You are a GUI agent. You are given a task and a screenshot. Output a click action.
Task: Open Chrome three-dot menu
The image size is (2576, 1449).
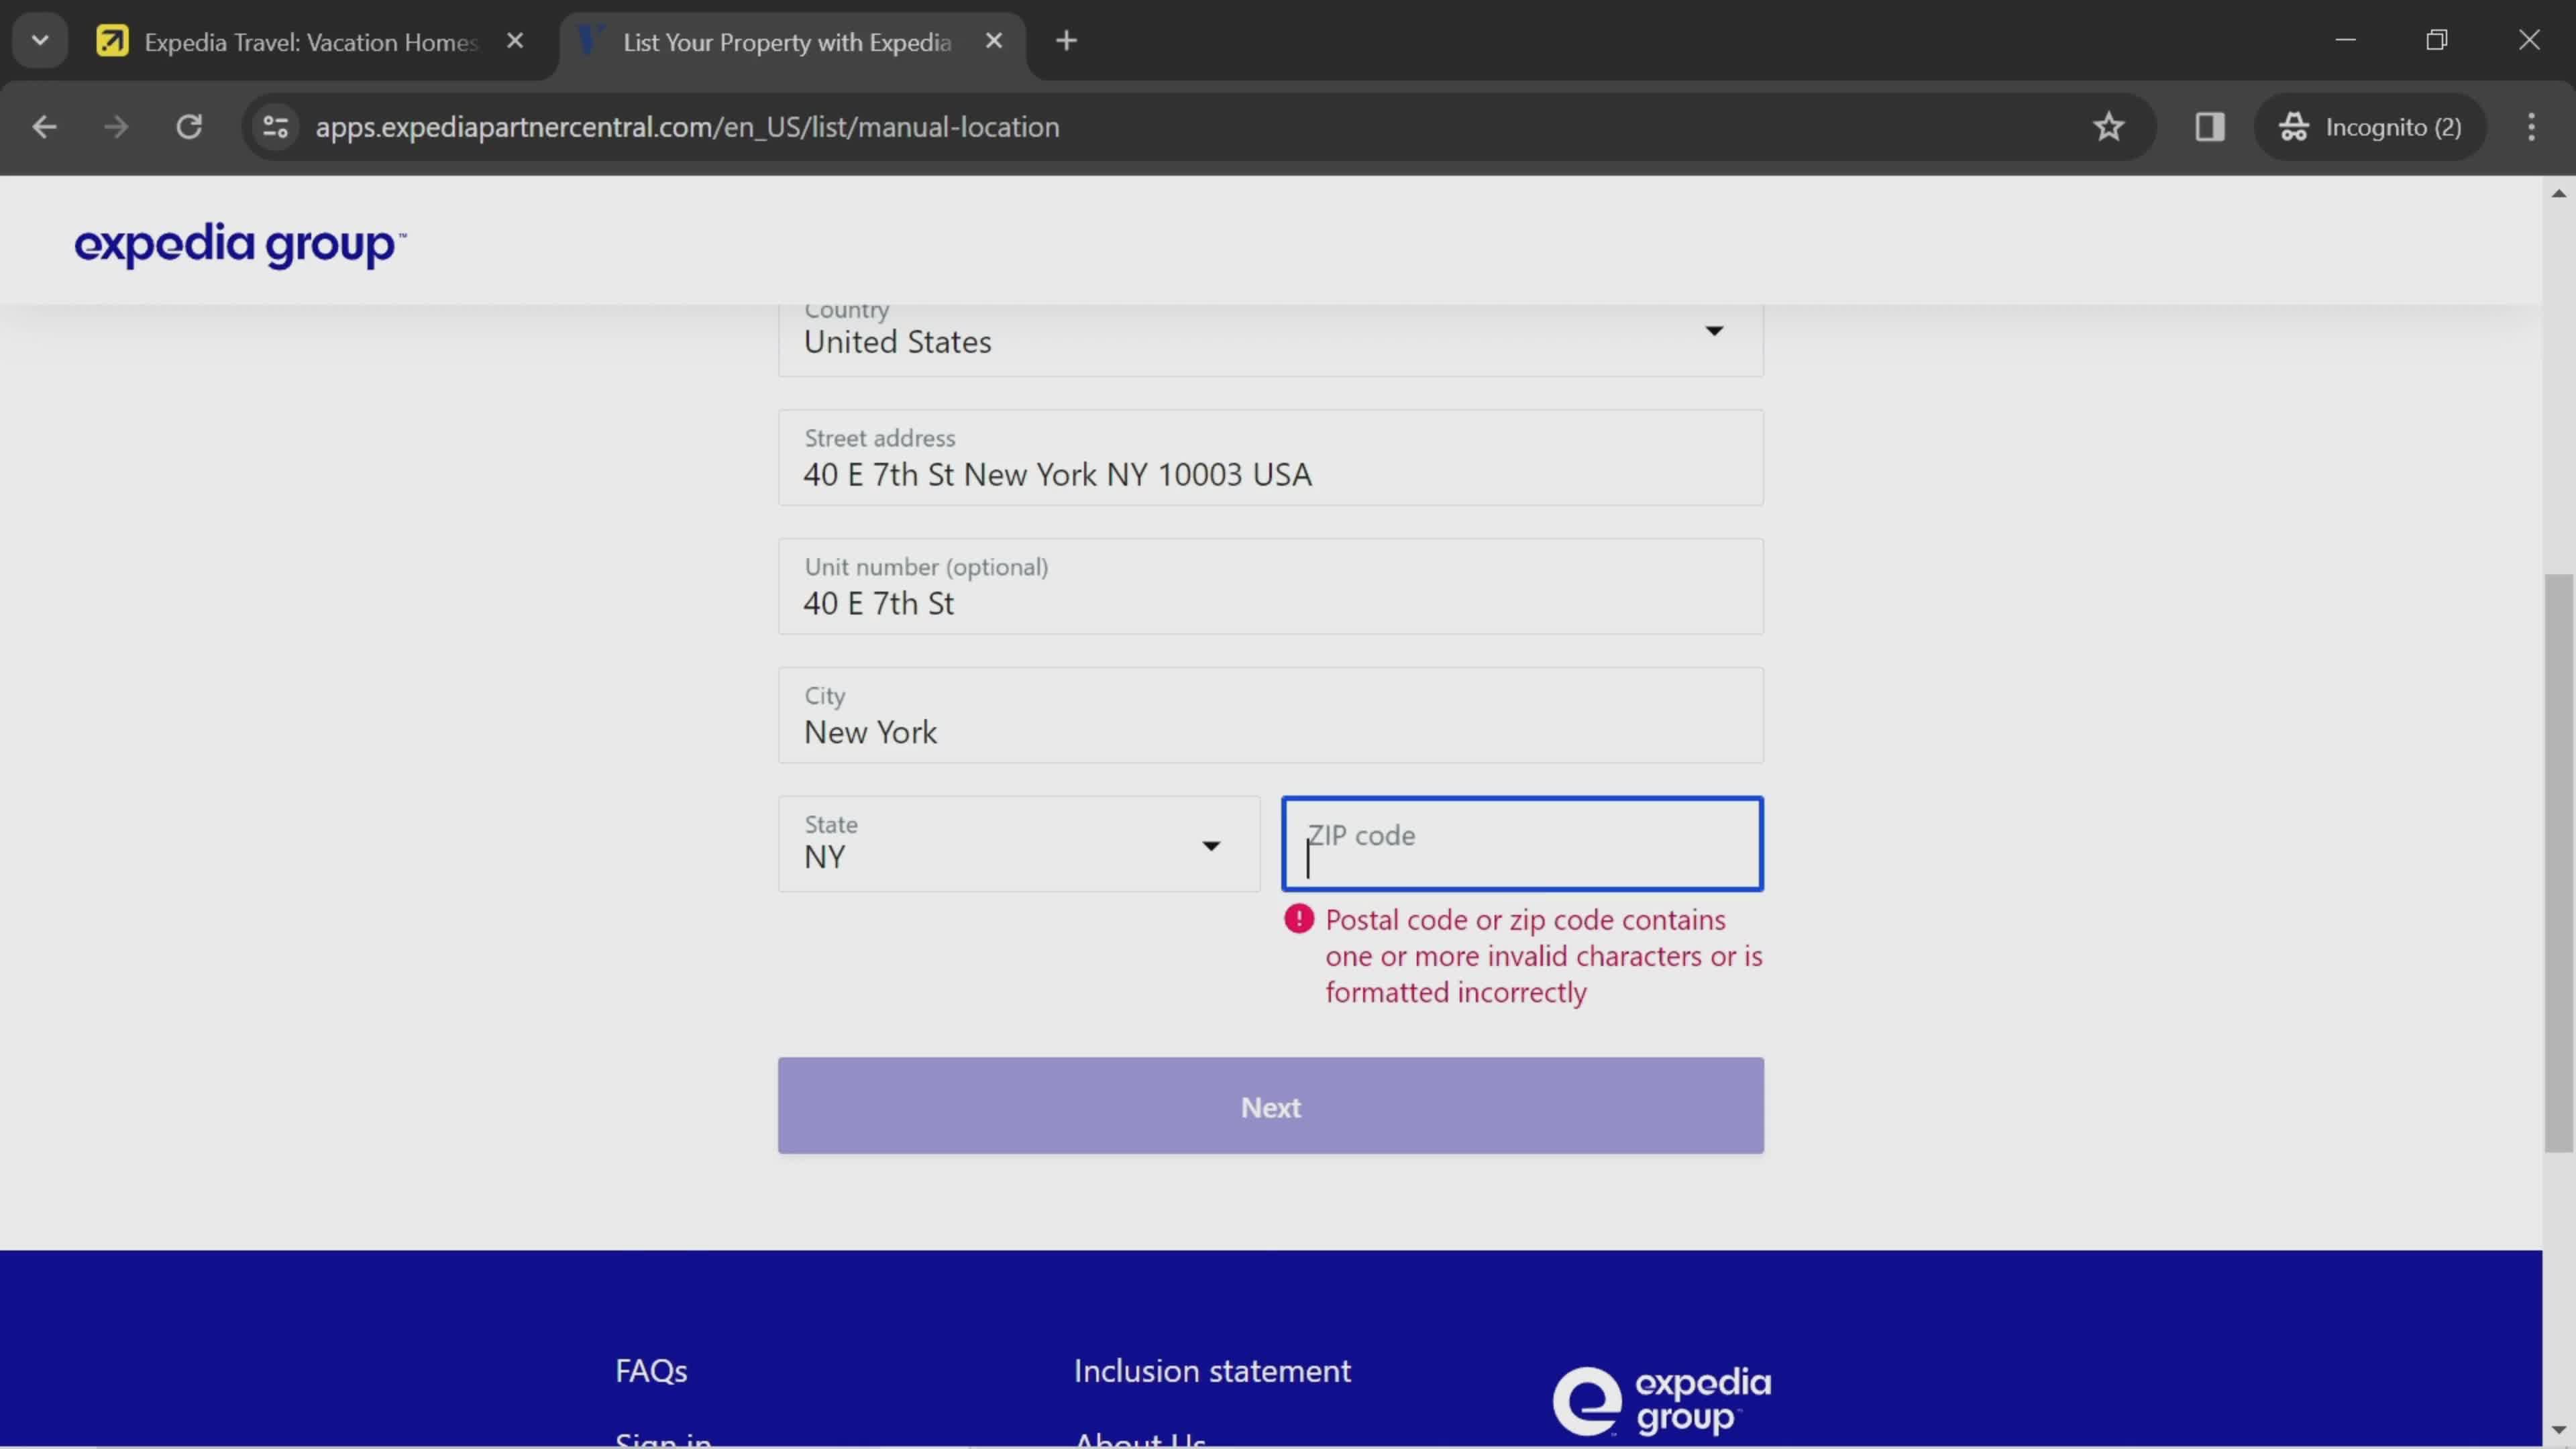2531,127
